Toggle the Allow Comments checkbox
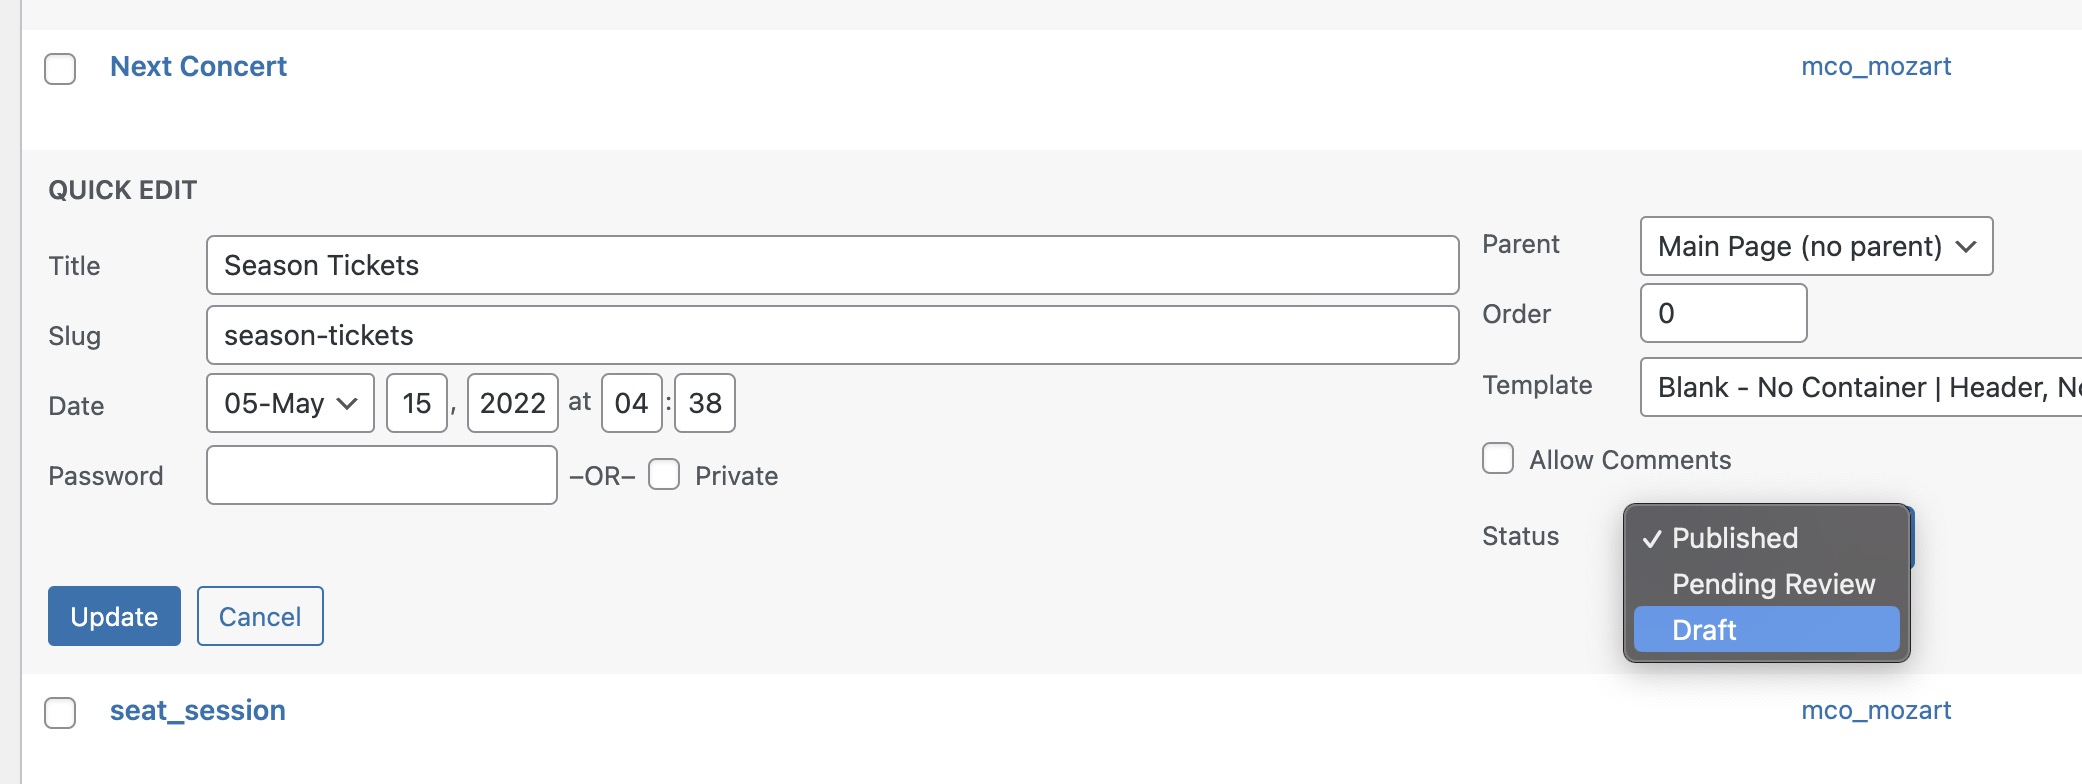The image size is (2082, 784). coord(1497,458)
